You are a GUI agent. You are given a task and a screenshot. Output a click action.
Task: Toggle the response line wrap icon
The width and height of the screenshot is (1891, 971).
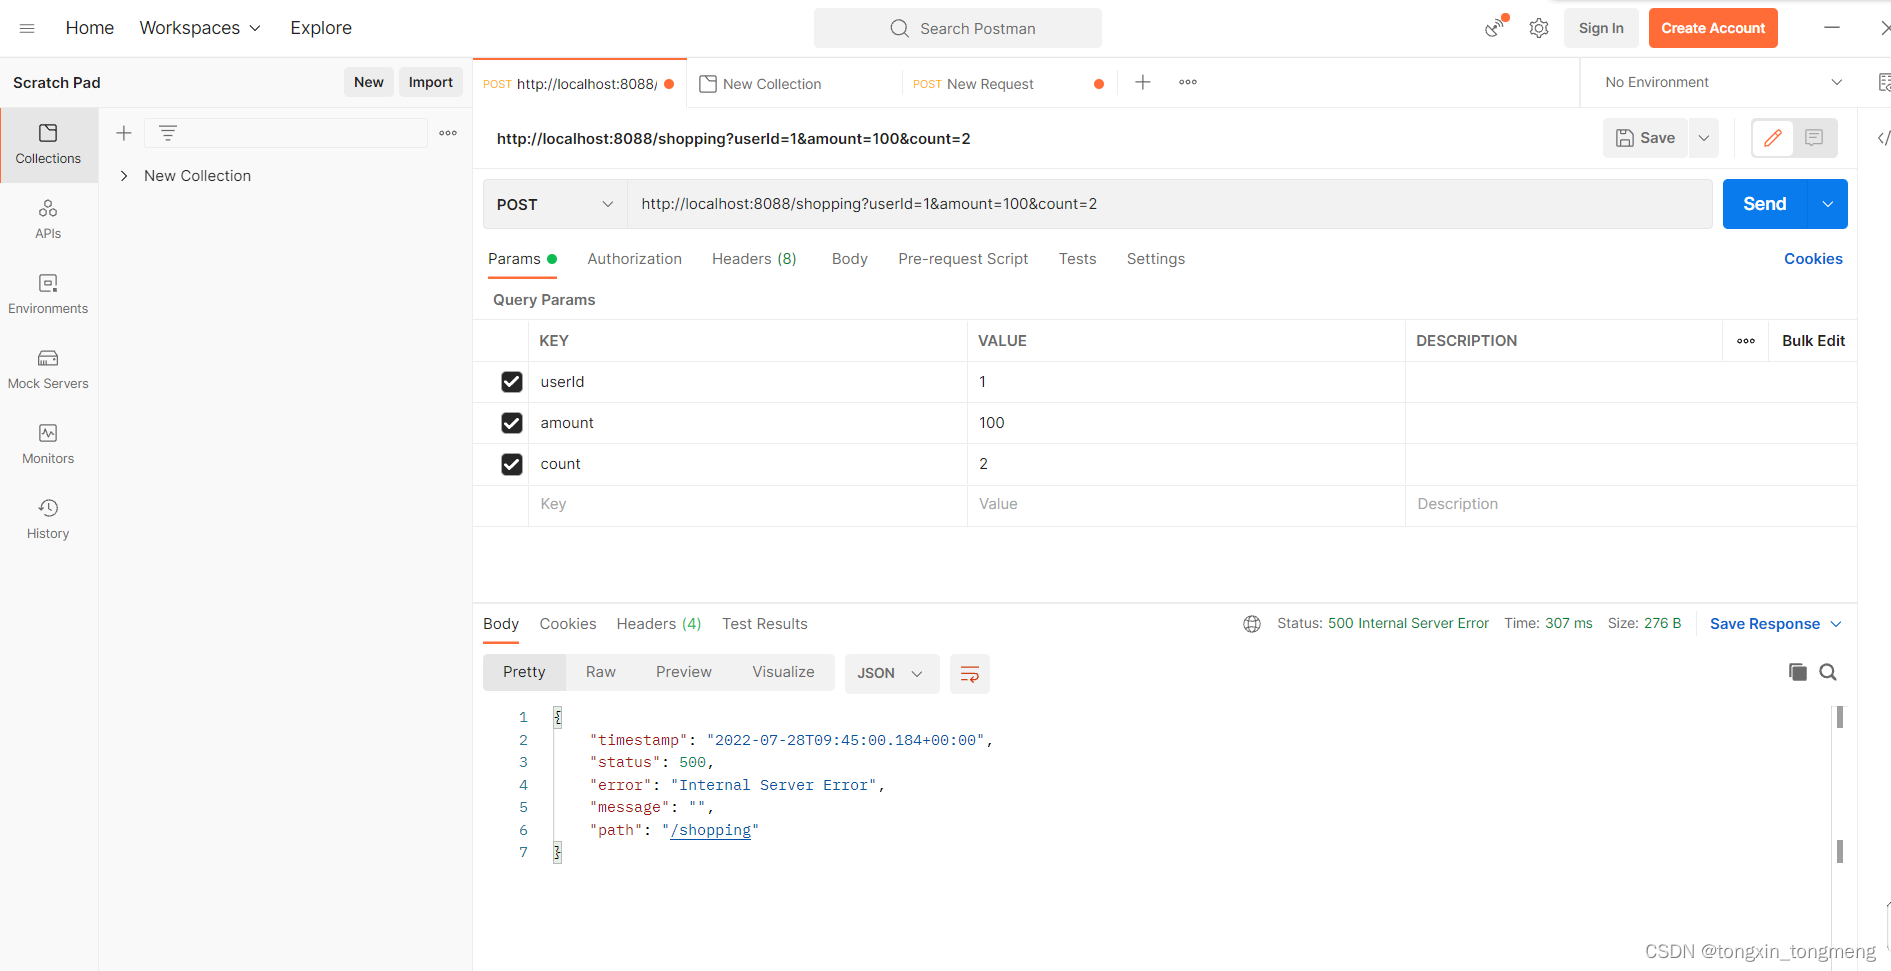coord(970,674)
